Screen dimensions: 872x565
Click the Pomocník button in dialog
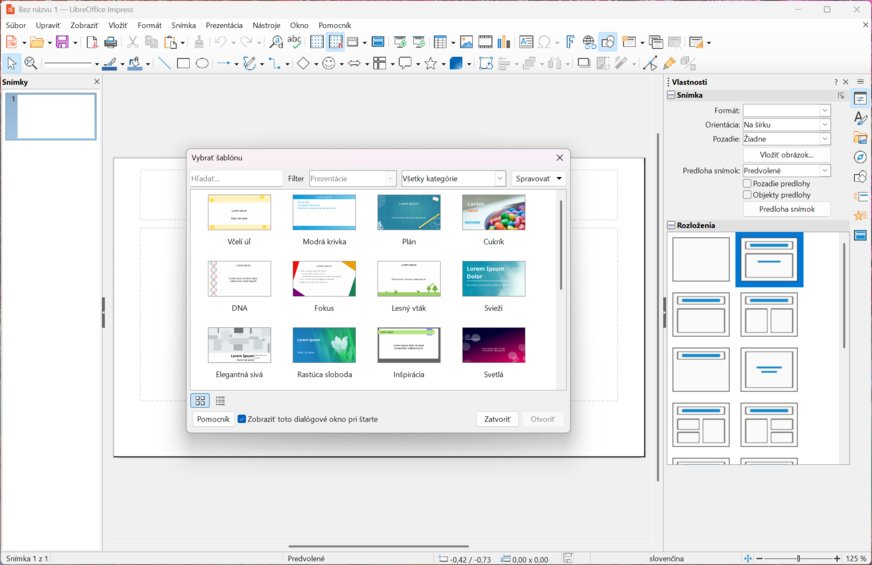[x=213, y=419]
